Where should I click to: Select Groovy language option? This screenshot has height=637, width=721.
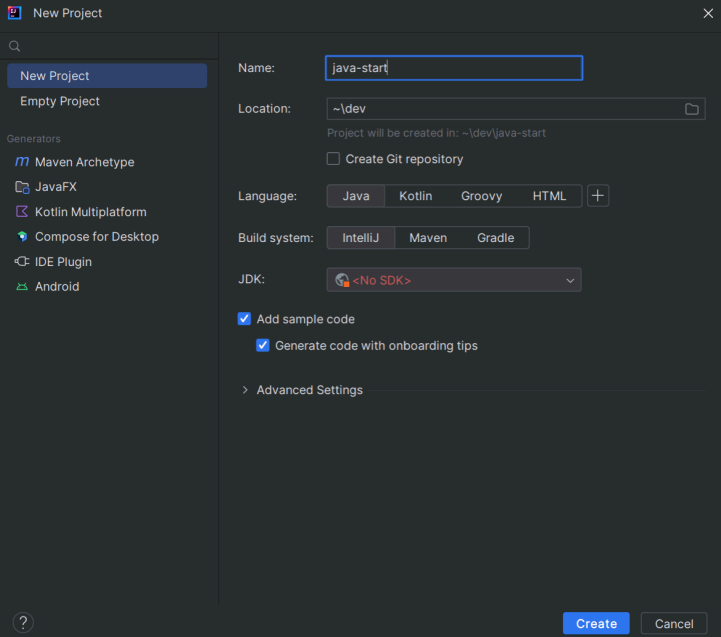pos(481,196)
